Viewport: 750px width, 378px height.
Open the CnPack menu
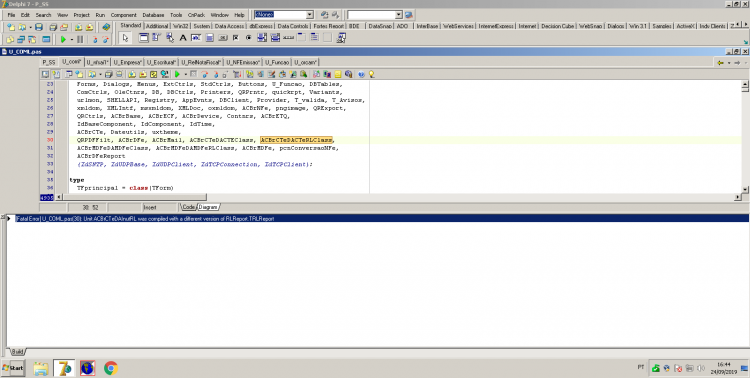pyautogui.click(x=196, y=15)
